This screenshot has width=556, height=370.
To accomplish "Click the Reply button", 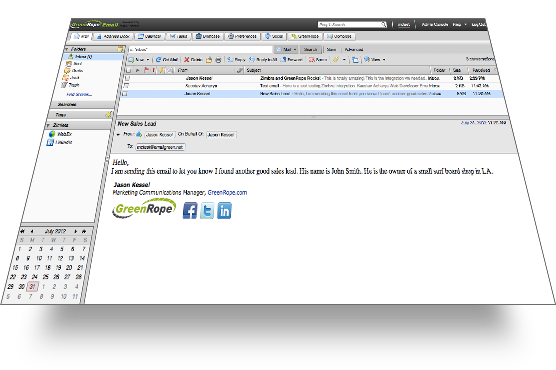I will 236,60.
